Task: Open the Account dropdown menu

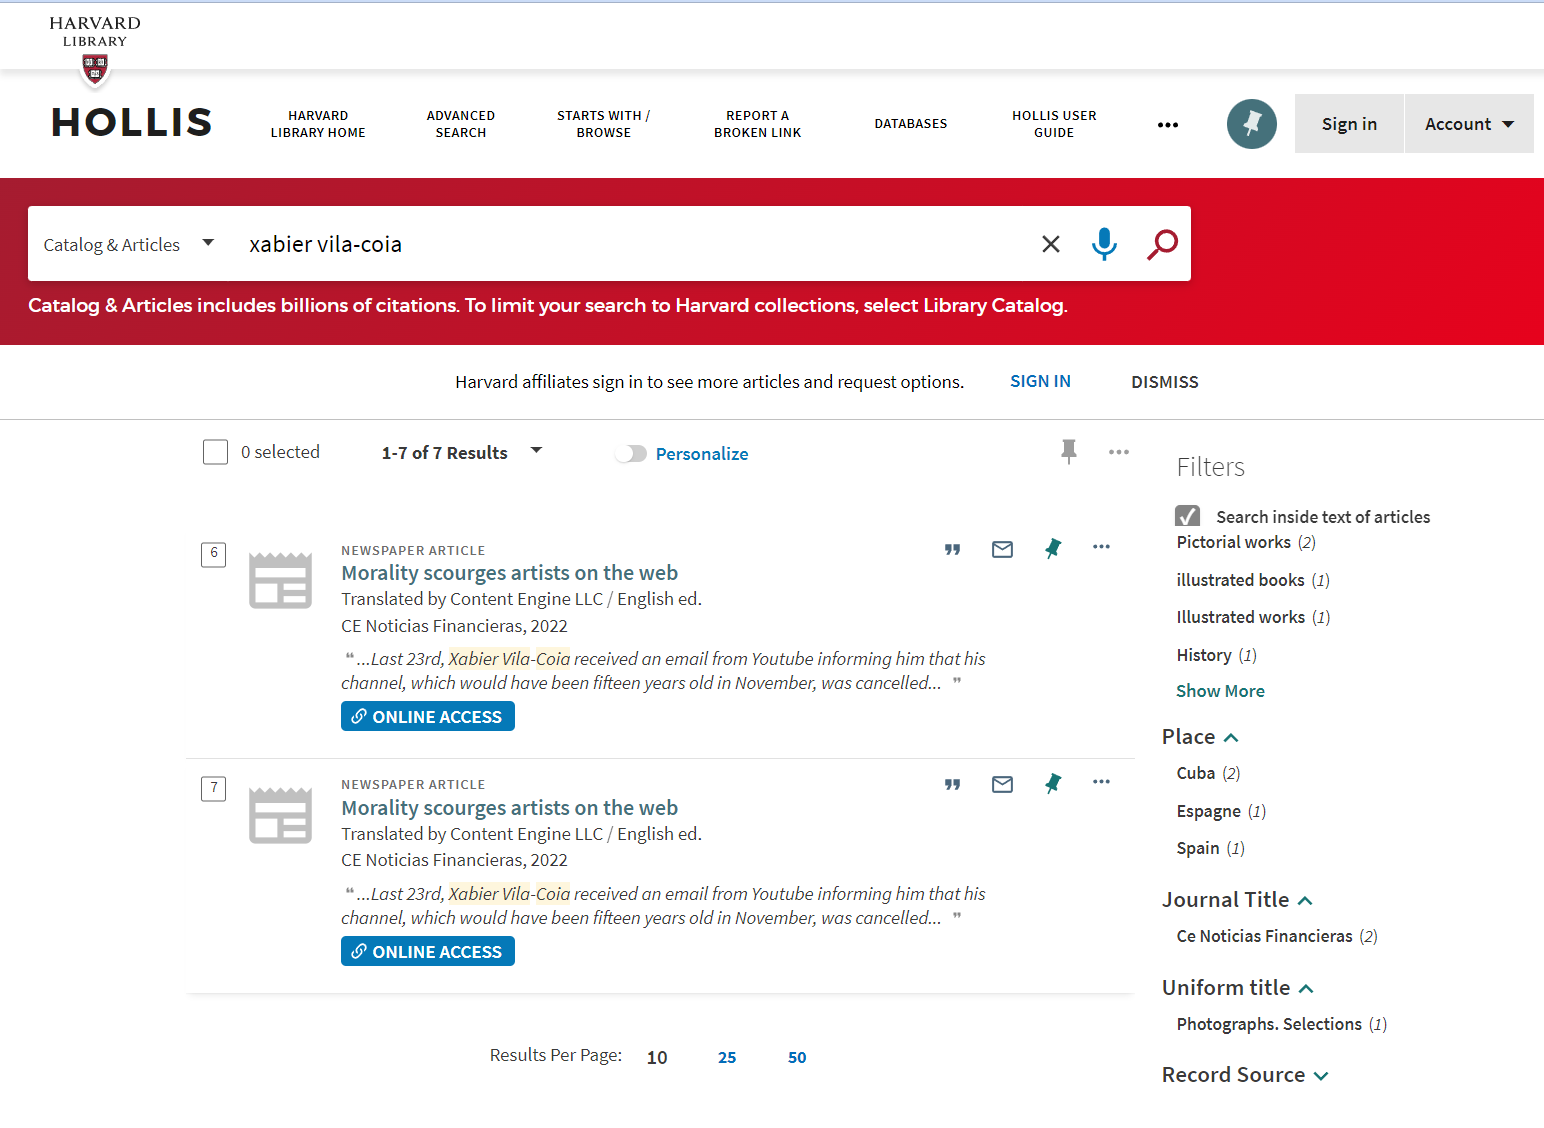Action: (x=1469, y=124)
